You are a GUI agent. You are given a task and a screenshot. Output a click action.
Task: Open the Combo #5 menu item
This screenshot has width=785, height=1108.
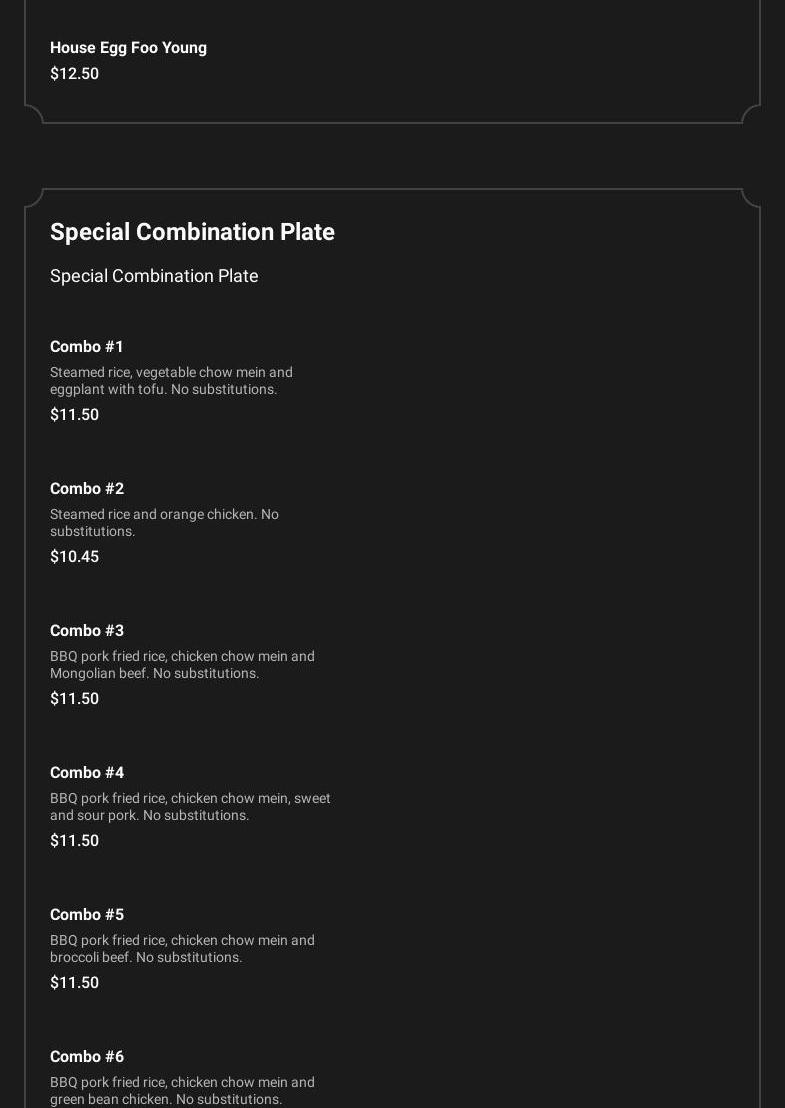pos(87,915)
